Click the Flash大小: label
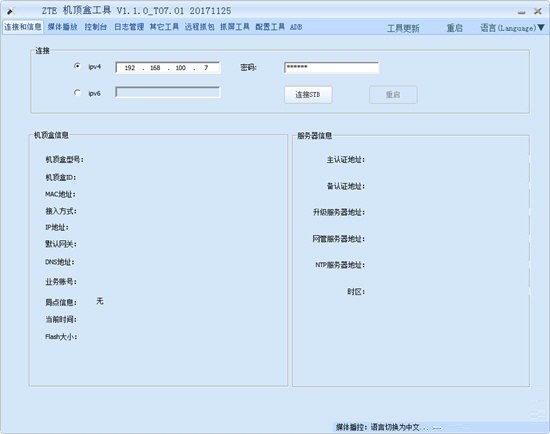The image size is (550, 434). 61,337
